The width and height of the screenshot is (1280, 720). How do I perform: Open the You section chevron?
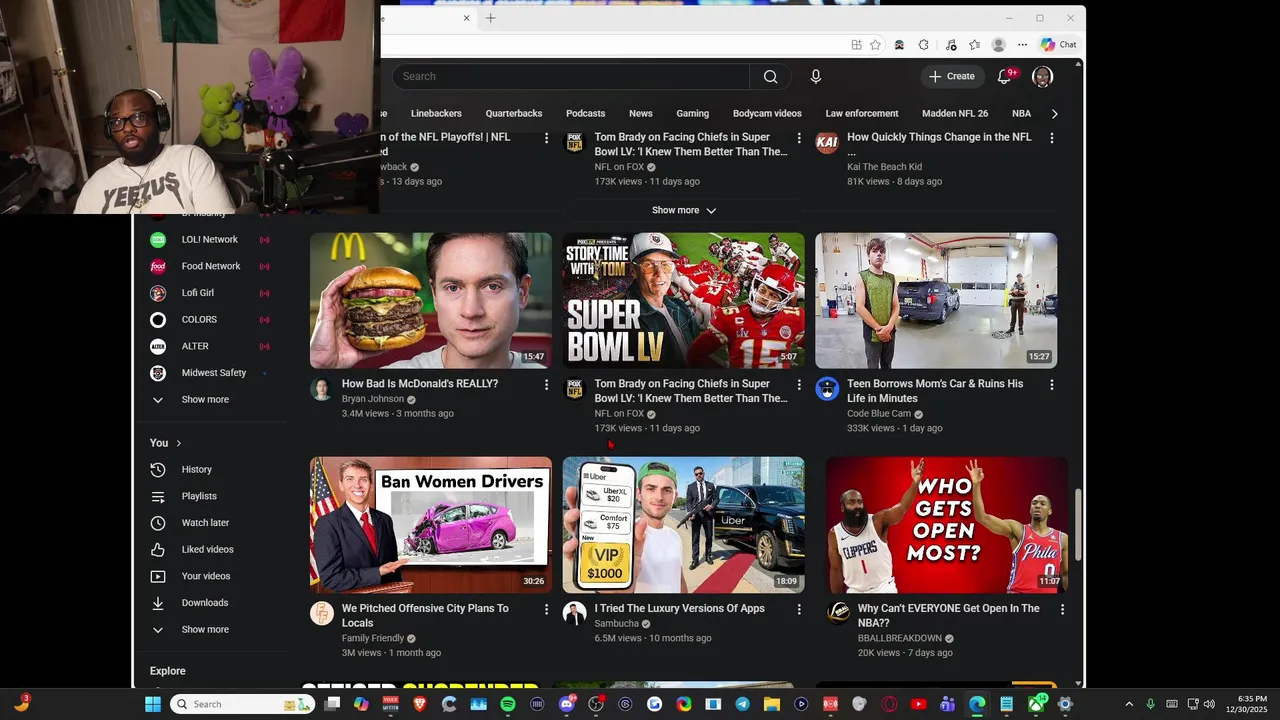(x=179, y=443)
